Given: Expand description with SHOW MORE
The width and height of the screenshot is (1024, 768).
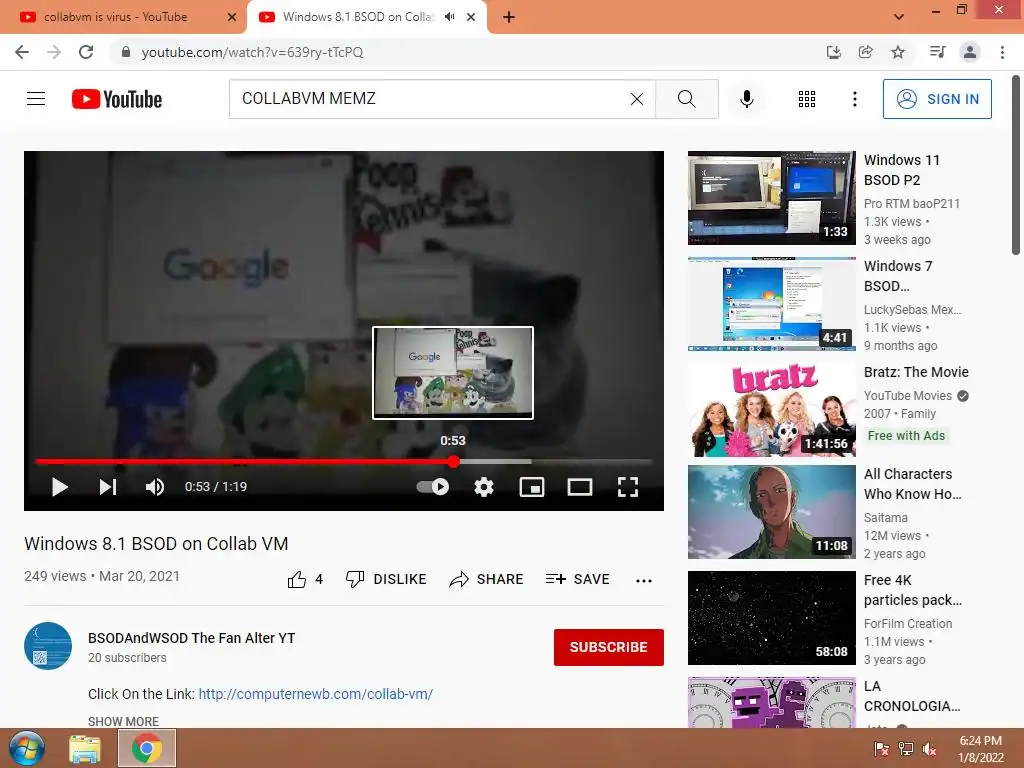Looking at the screenshot, I should [123, 721].
